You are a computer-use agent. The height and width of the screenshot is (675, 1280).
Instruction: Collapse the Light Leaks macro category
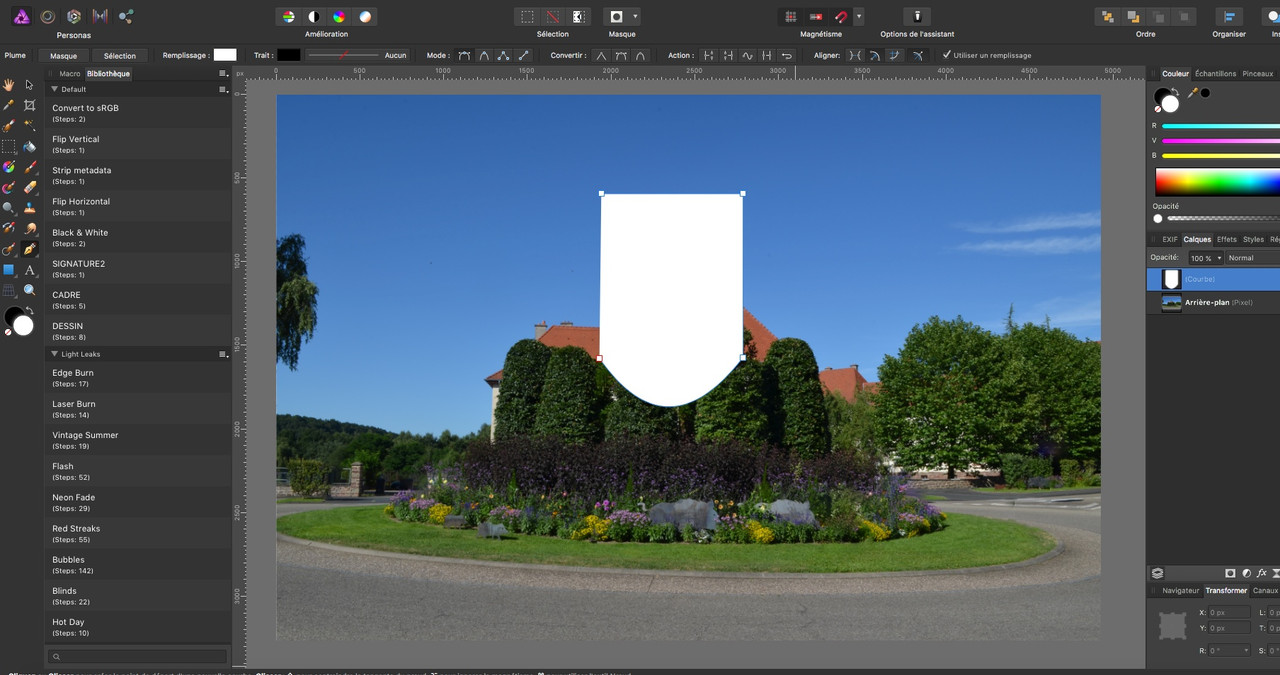click(x=54, y=354)
